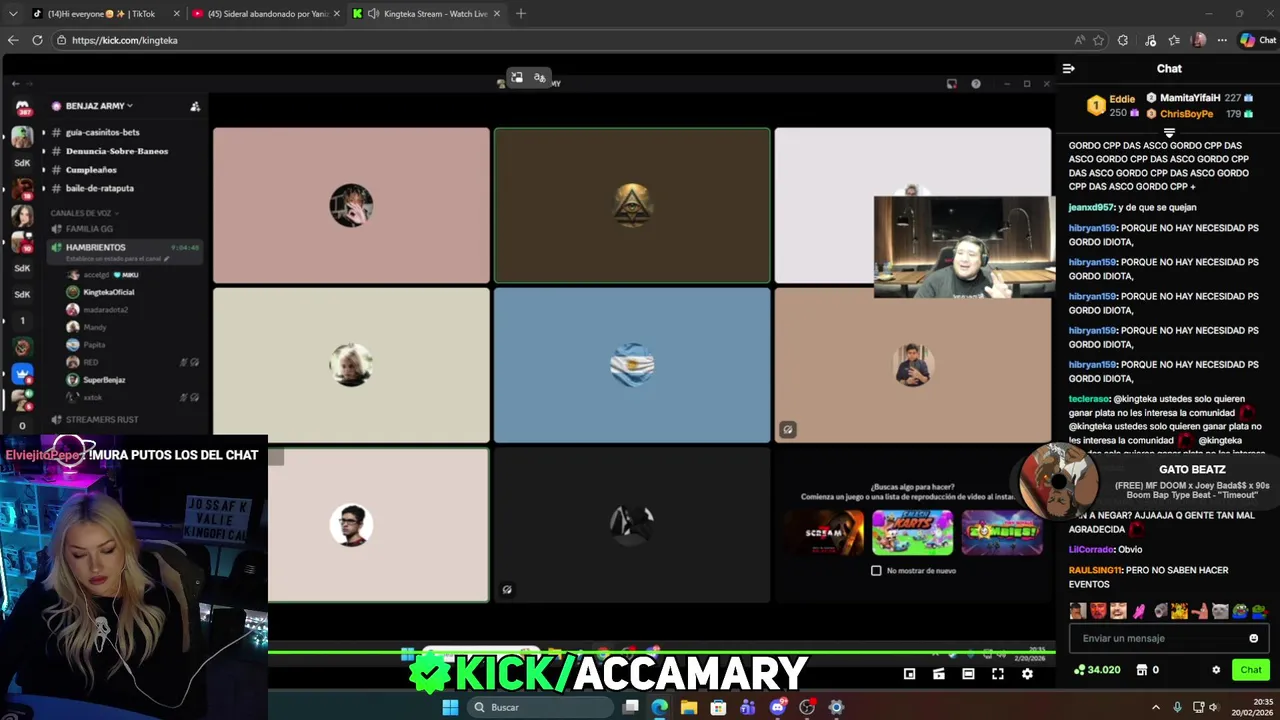Open a new browser tab

(x=520, y=14)
